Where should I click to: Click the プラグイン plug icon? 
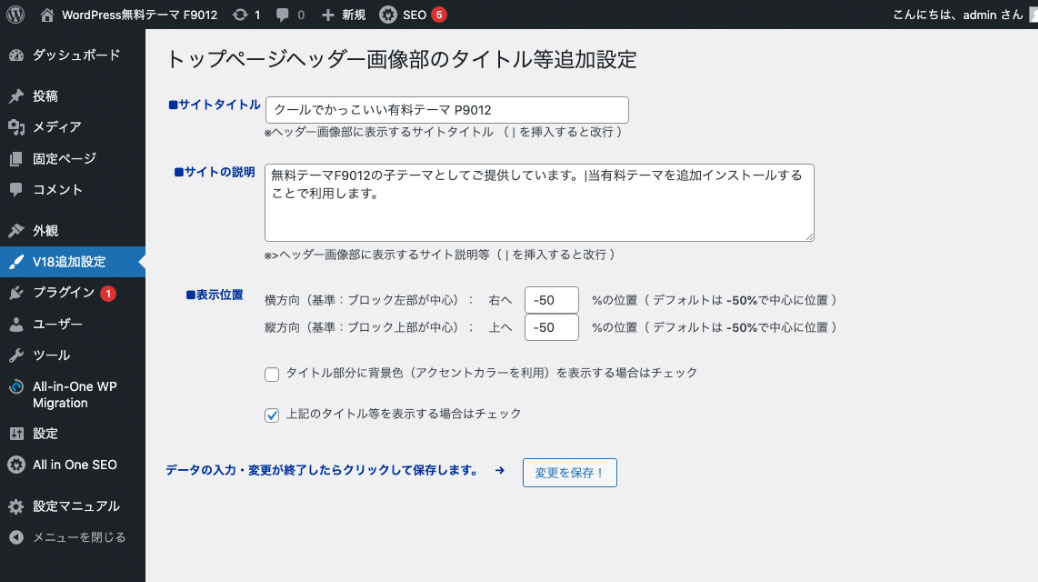[x=17, y=293]
